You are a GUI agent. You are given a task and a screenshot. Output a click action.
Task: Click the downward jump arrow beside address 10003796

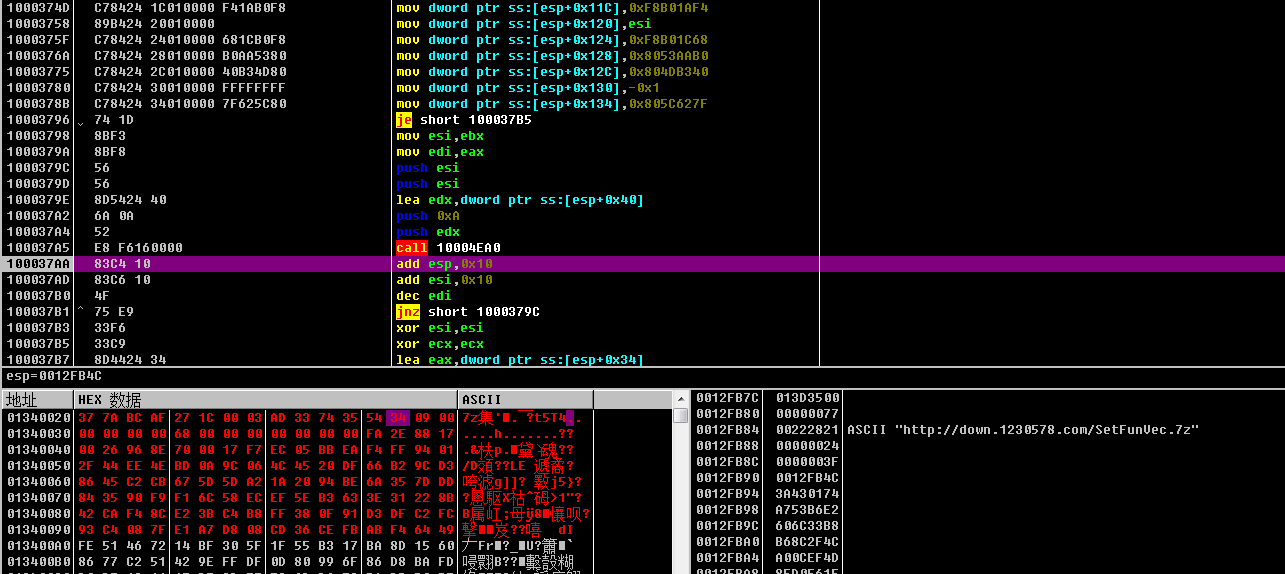[x=81, y=121]
